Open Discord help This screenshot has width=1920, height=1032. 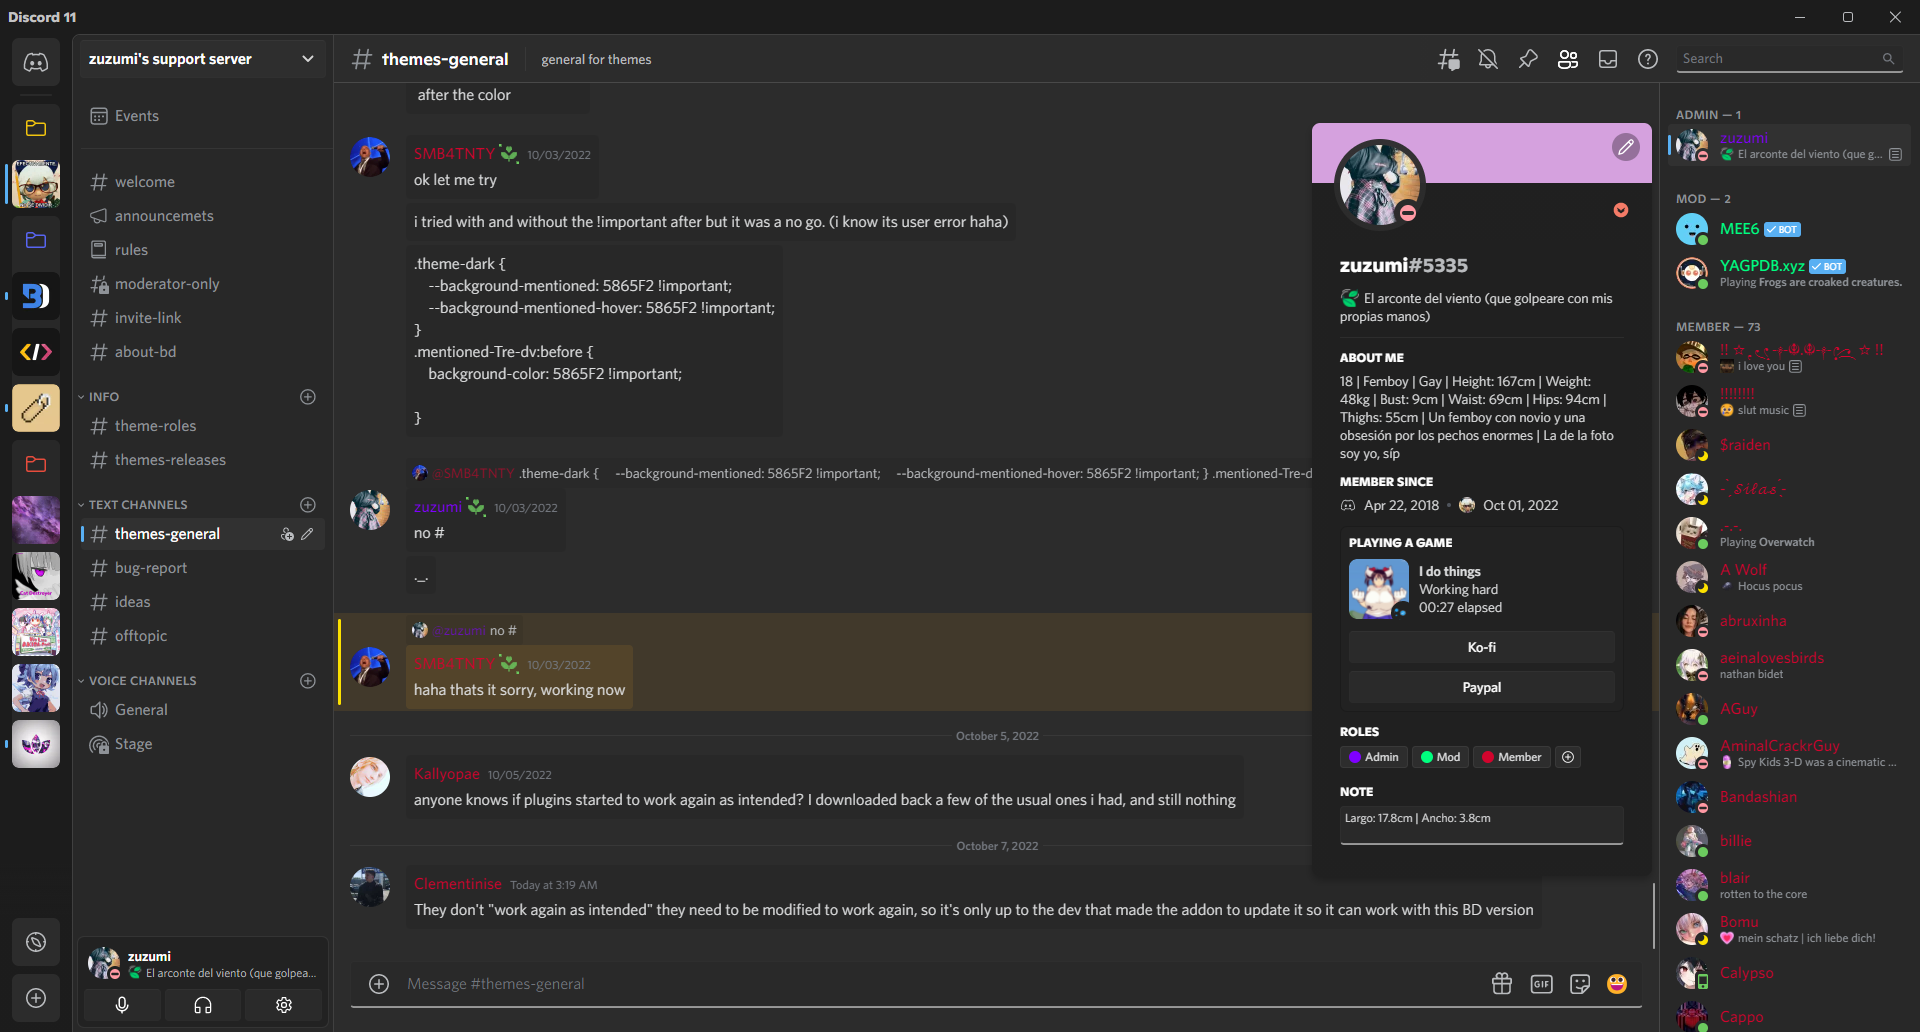coord(1647,59)
